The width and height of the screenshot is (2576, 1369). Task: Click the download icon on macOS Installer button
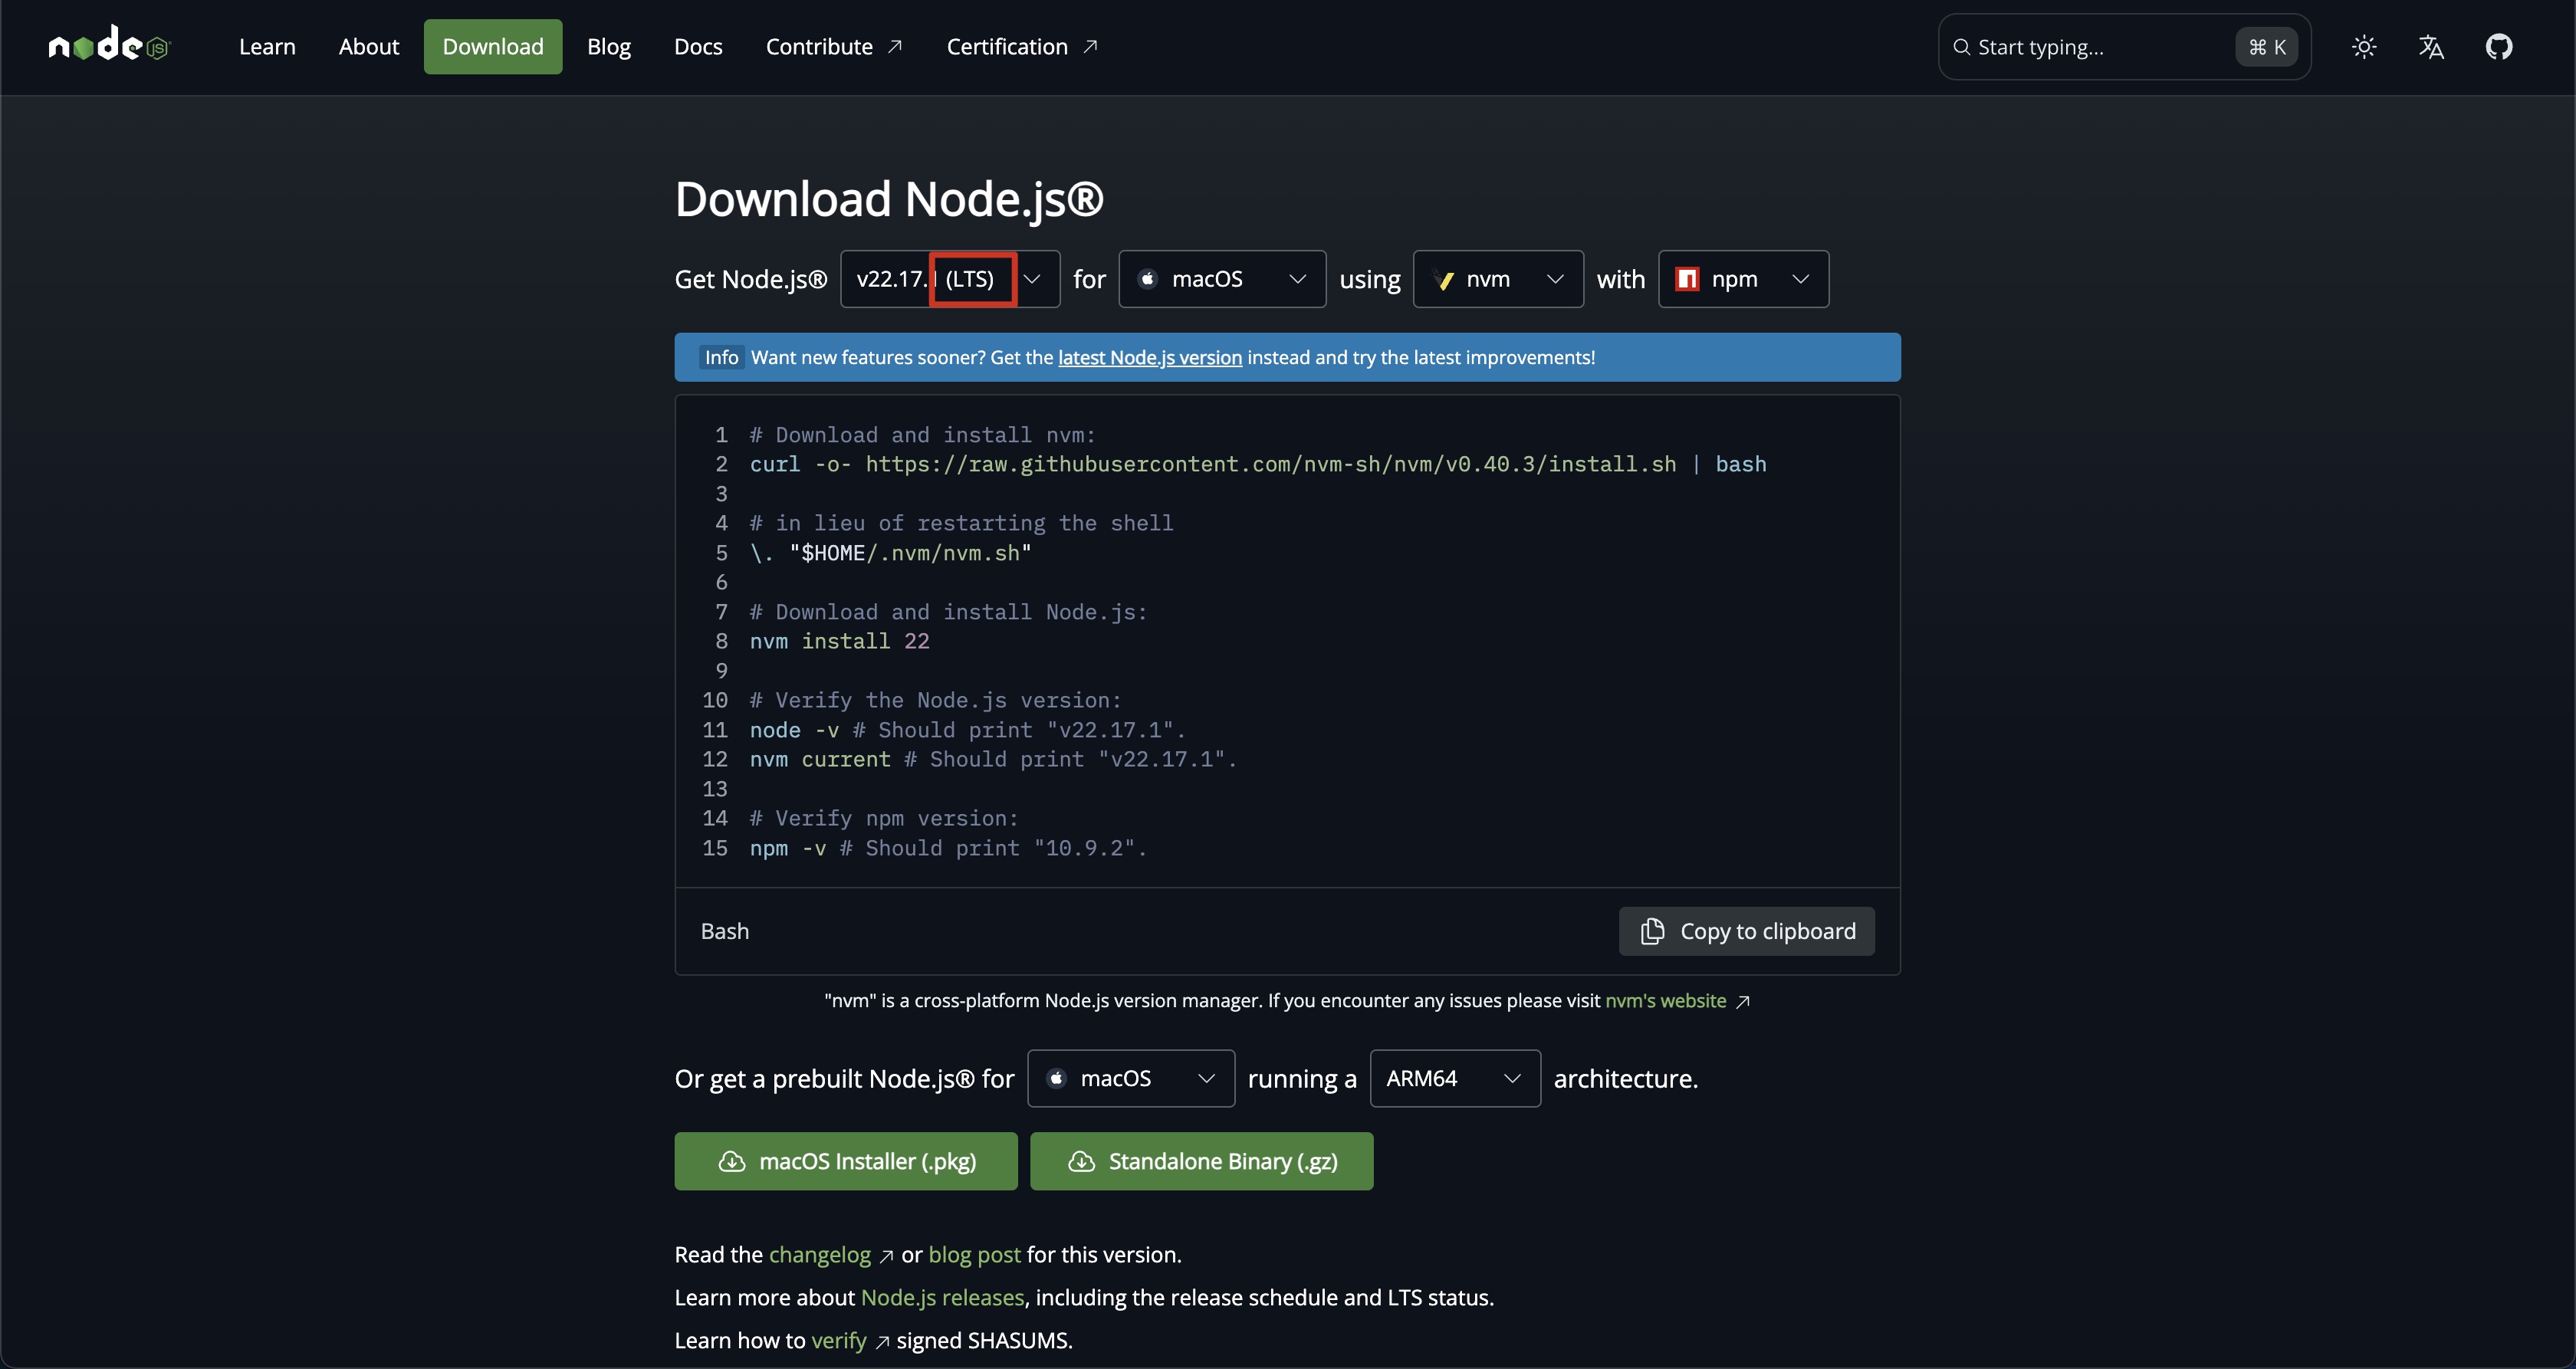pos(732,1161)
